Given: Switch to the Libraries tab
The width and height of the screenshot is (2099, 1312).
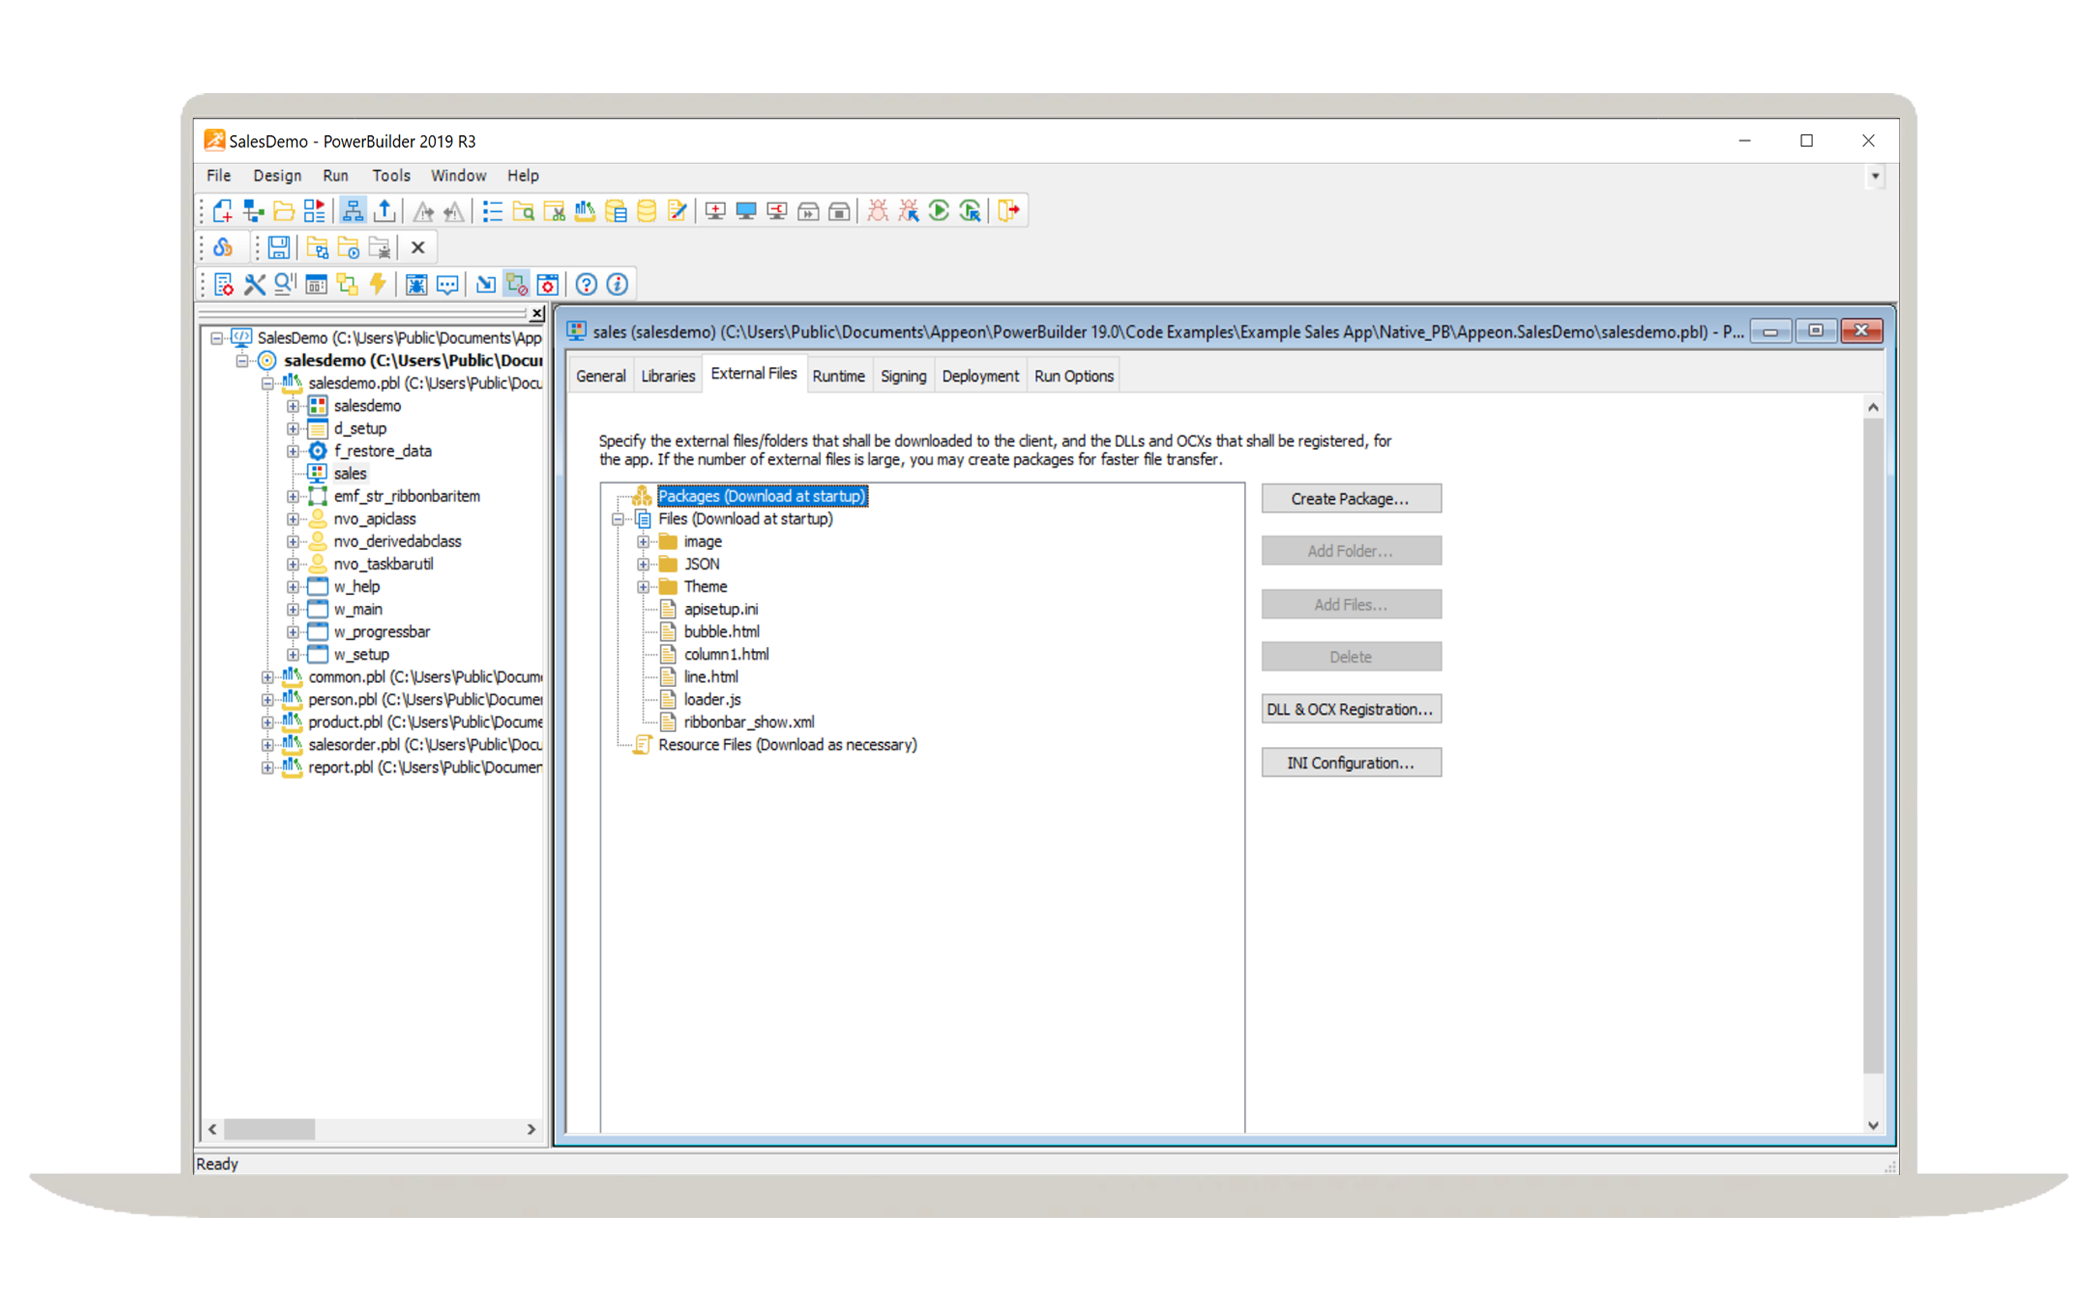Looking at the screenshot, I should click(667, 376).
